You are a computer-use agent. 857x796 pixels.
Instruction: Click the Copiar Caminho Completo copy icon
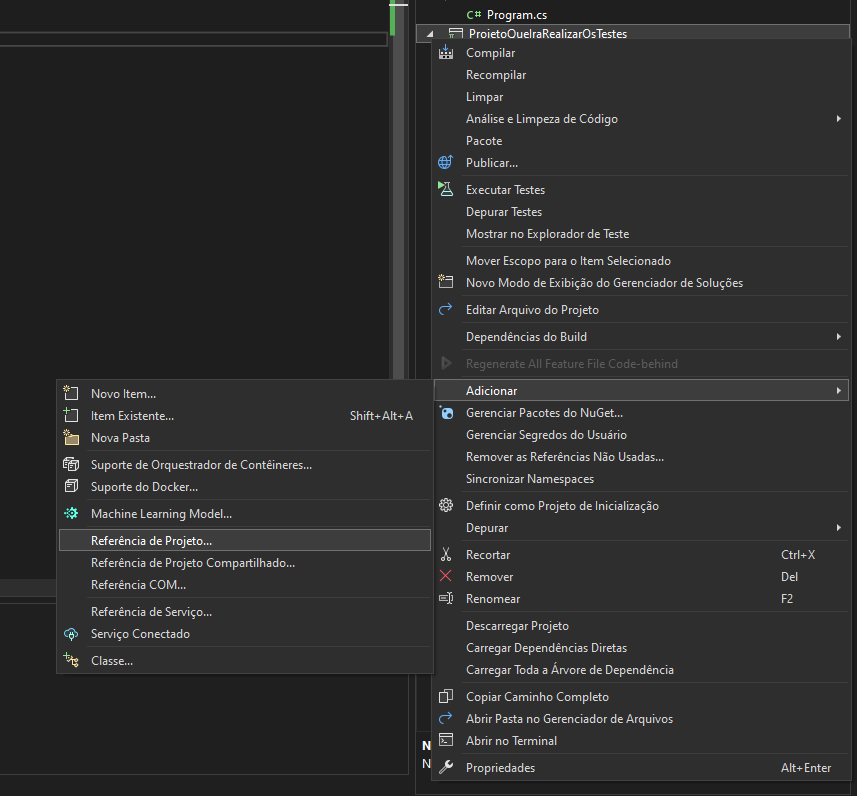point(446,696)
